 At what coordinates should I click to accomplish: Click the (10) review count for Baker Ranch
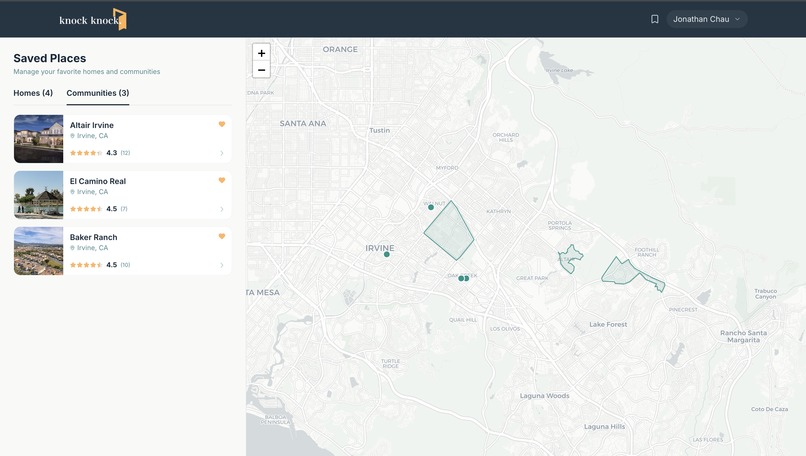tap(125, 265)
